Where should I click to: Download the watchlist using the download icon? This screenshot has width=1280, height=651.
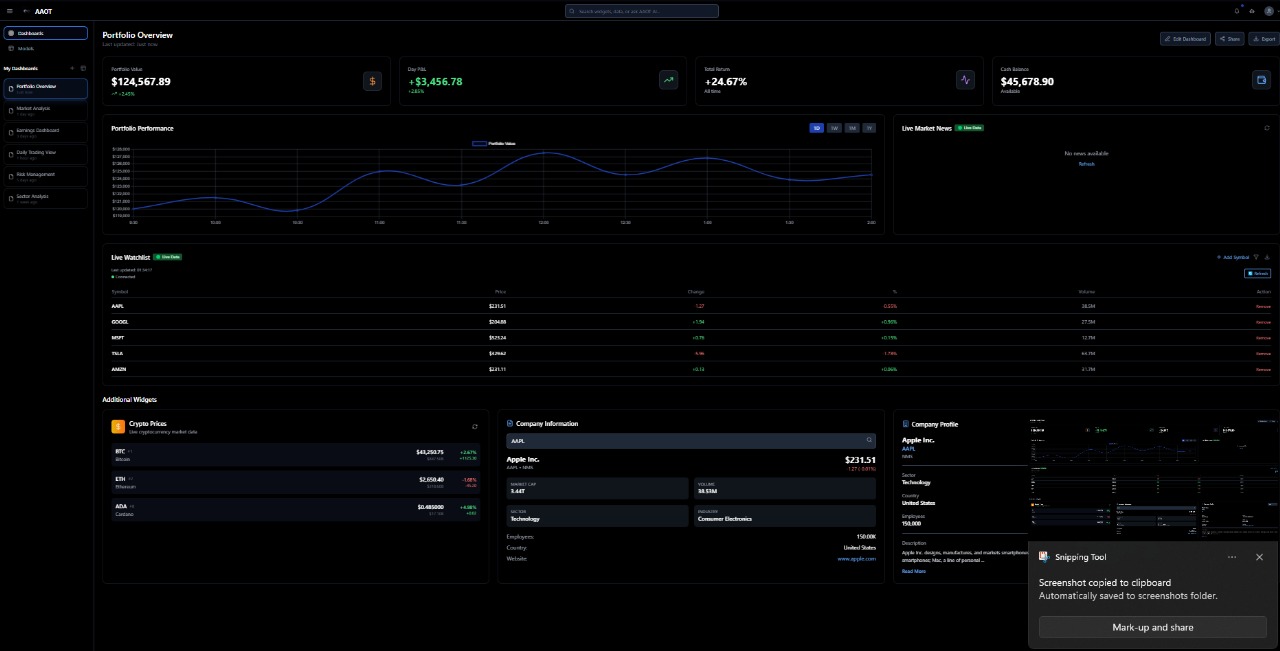click(x=1267, y=257)
